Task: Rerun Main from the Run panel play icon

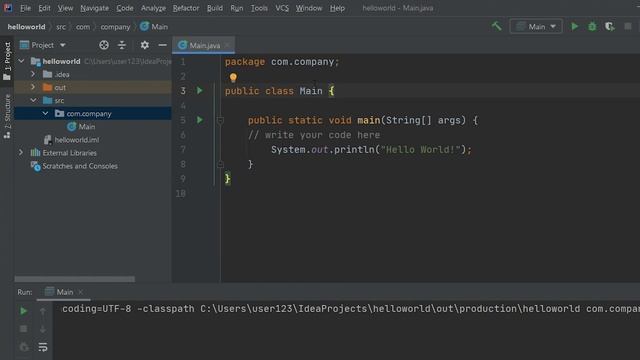Action: coord(24,311)
